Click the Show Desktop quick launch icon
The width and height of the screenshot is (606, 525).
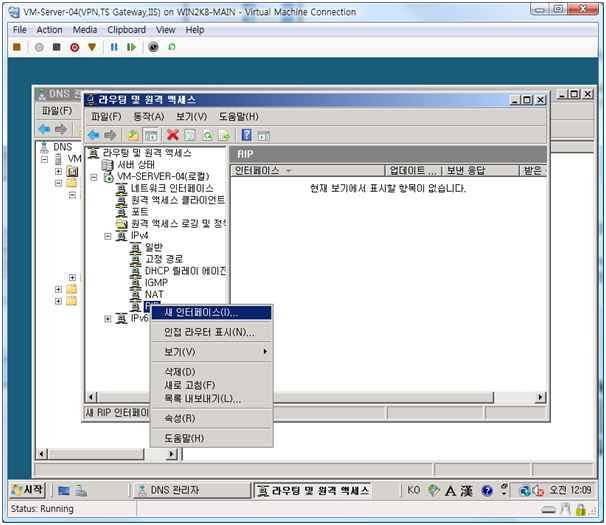64,491
